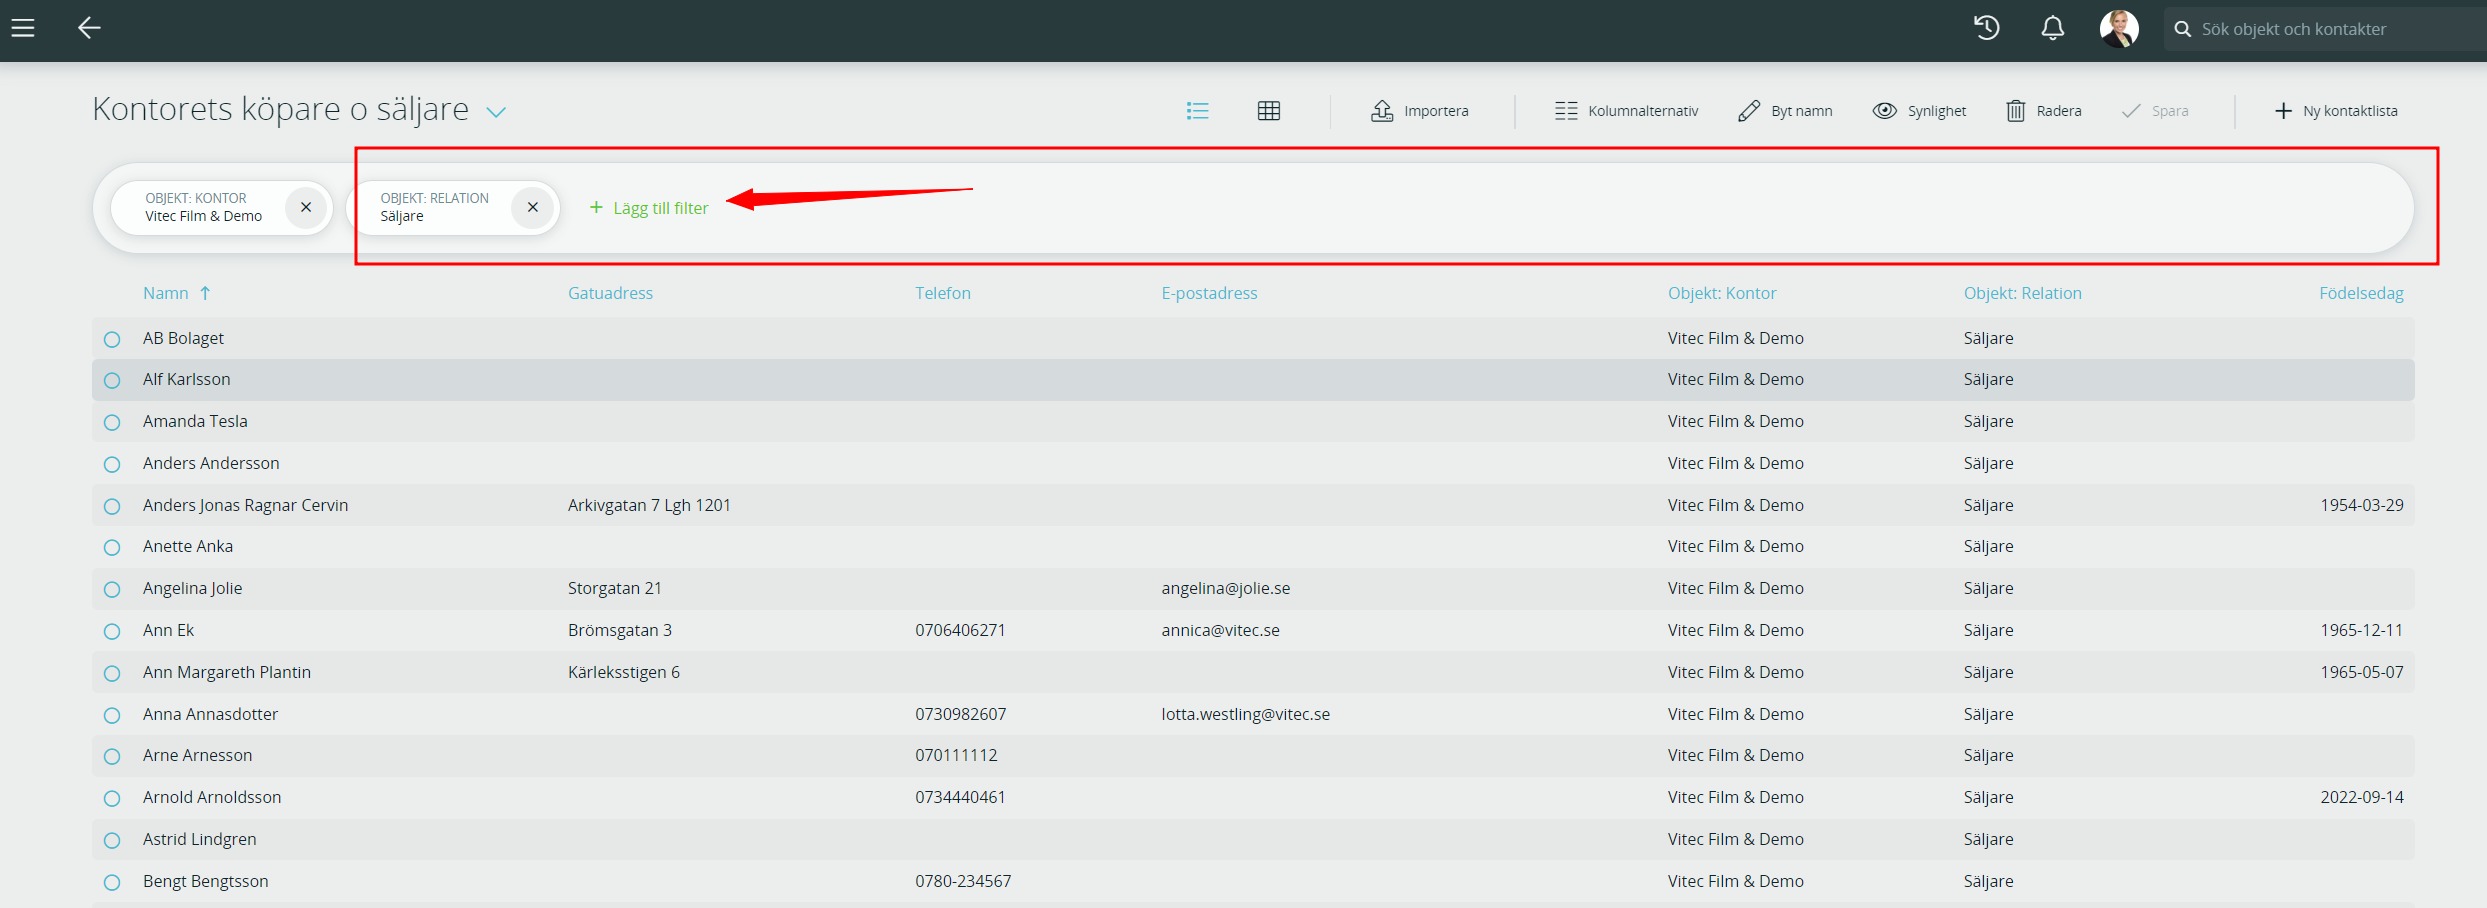Viewport: 2487px width, 908px height.
Task: Click the Spara save button
Action: pyautogui.click(x=2155, y=111)
